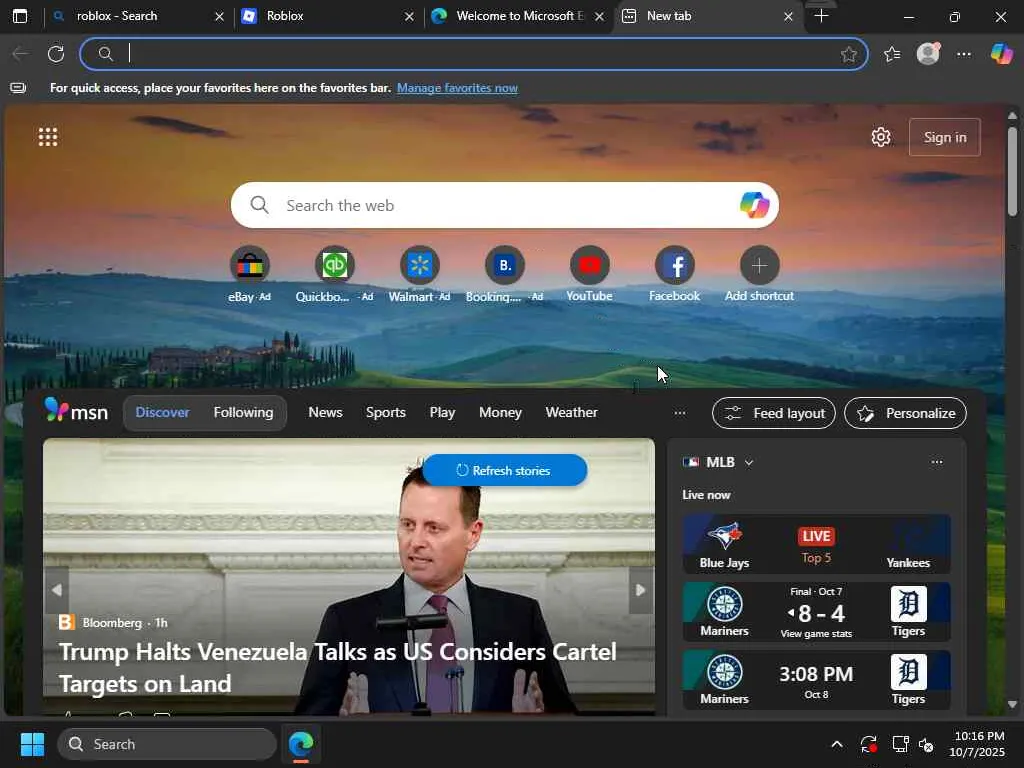1024x768 pixels.
Task: Open the clock showing 10:16 PM
Action: click(x=977, y=744)
